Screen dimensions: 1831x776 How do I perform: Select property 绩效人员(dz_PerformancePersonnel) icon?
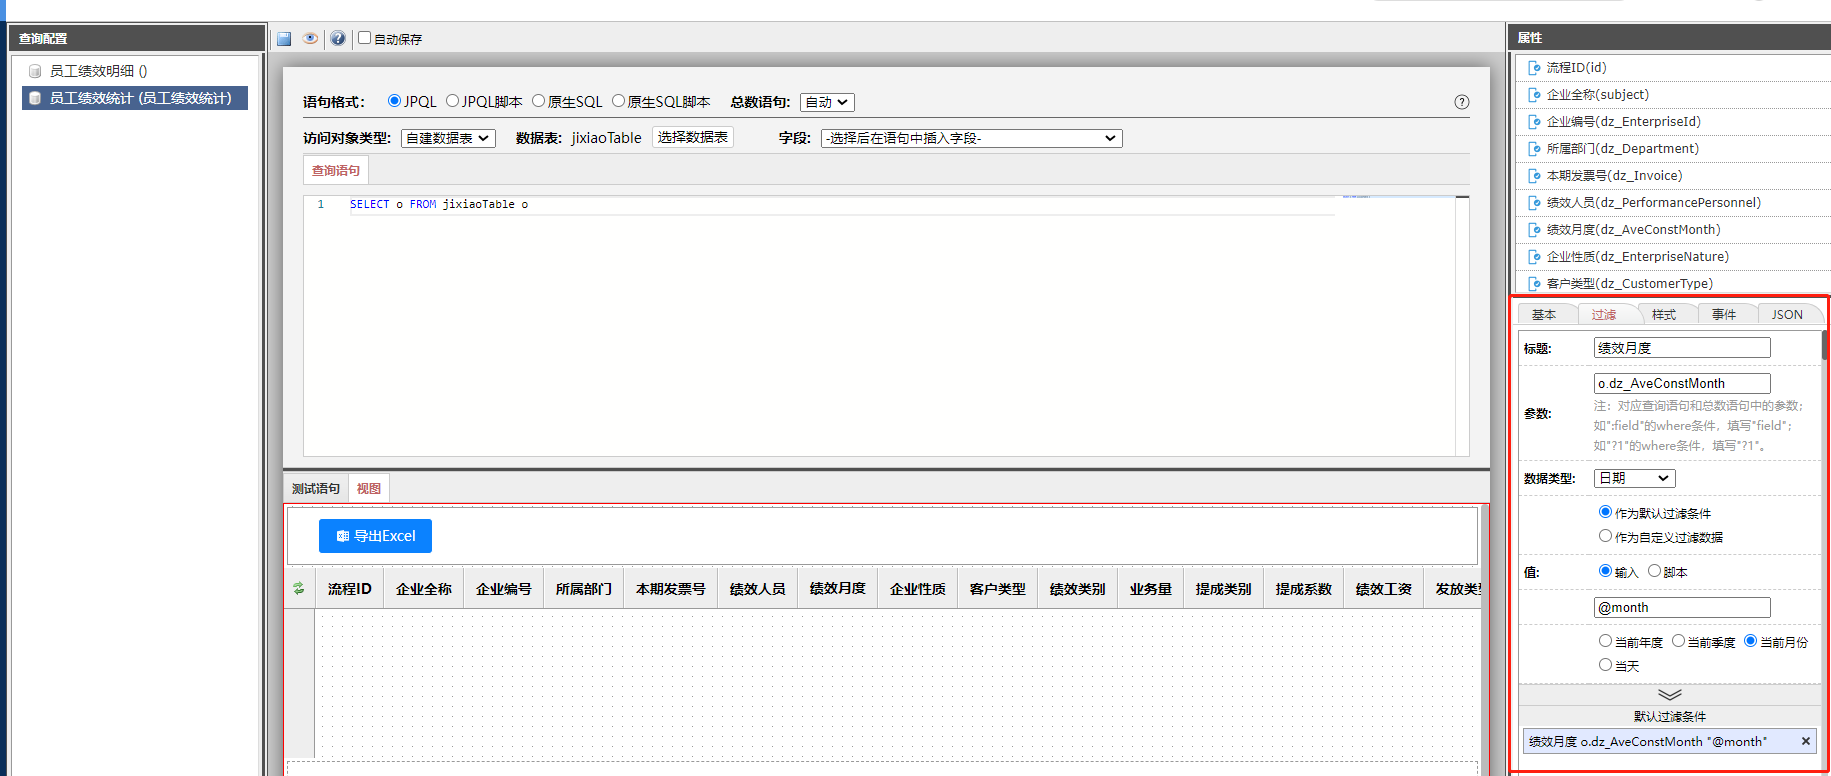coord(1534,203)
